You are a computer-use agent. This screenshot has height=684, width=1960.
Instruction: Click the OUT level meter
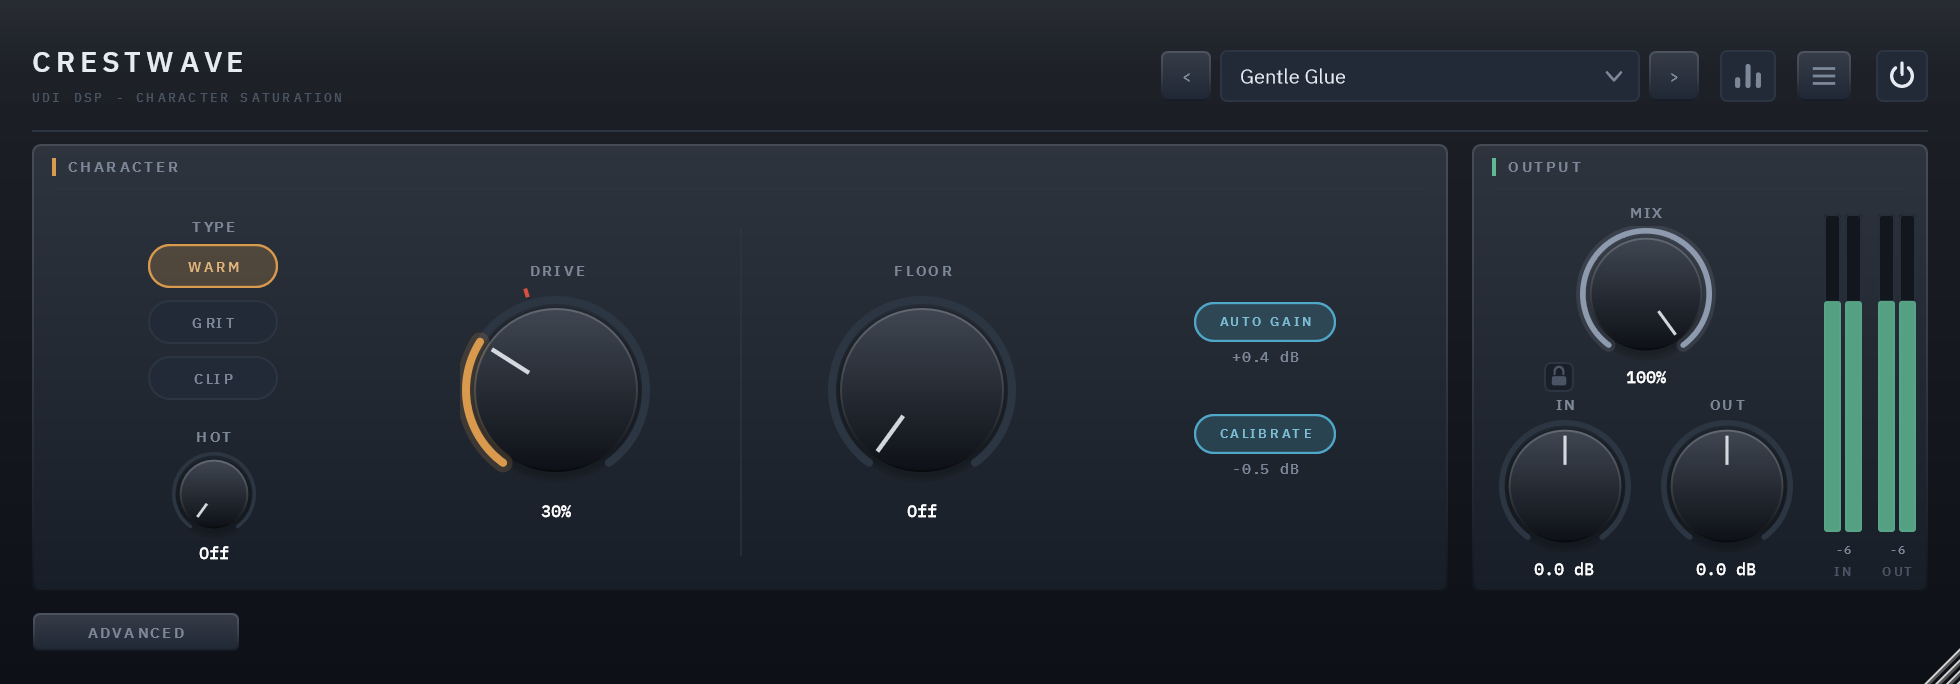point(1897,373)
